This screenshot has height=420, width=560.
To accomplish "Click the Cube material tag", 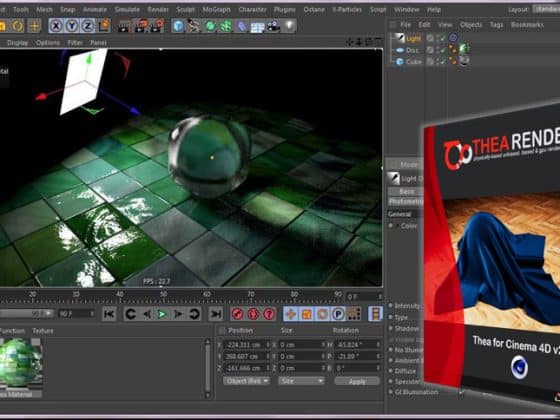I will click(x=464, y=61).
